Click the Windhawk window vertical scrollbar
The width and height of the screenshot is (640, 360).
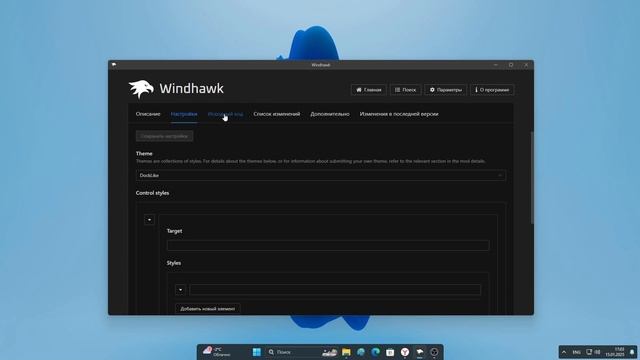(532, 178)
